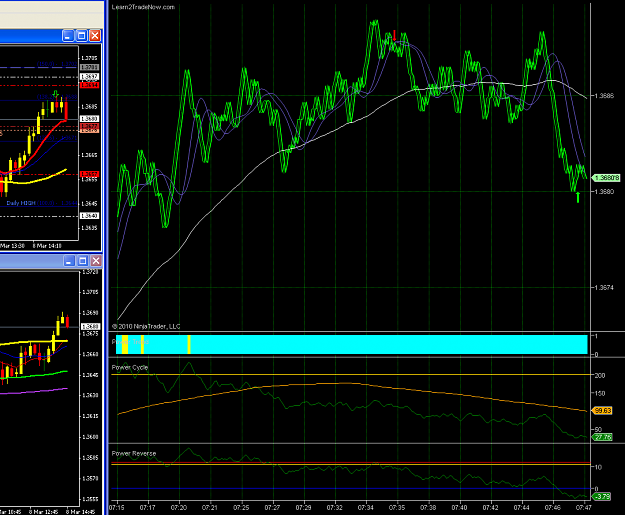Click the yellow Power Trend segment near 07:20
Viewport: 625px width, 515px height.
pyautogui.click(x=189, y=344)
